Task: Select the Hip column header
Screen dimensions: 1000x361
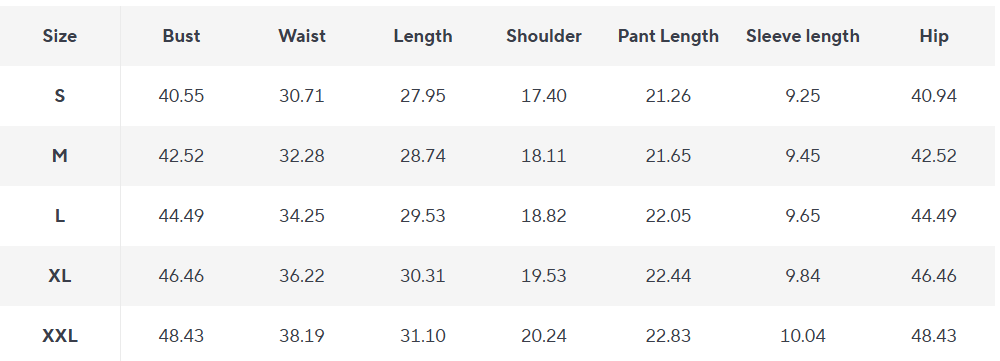Action: [934, 36]
